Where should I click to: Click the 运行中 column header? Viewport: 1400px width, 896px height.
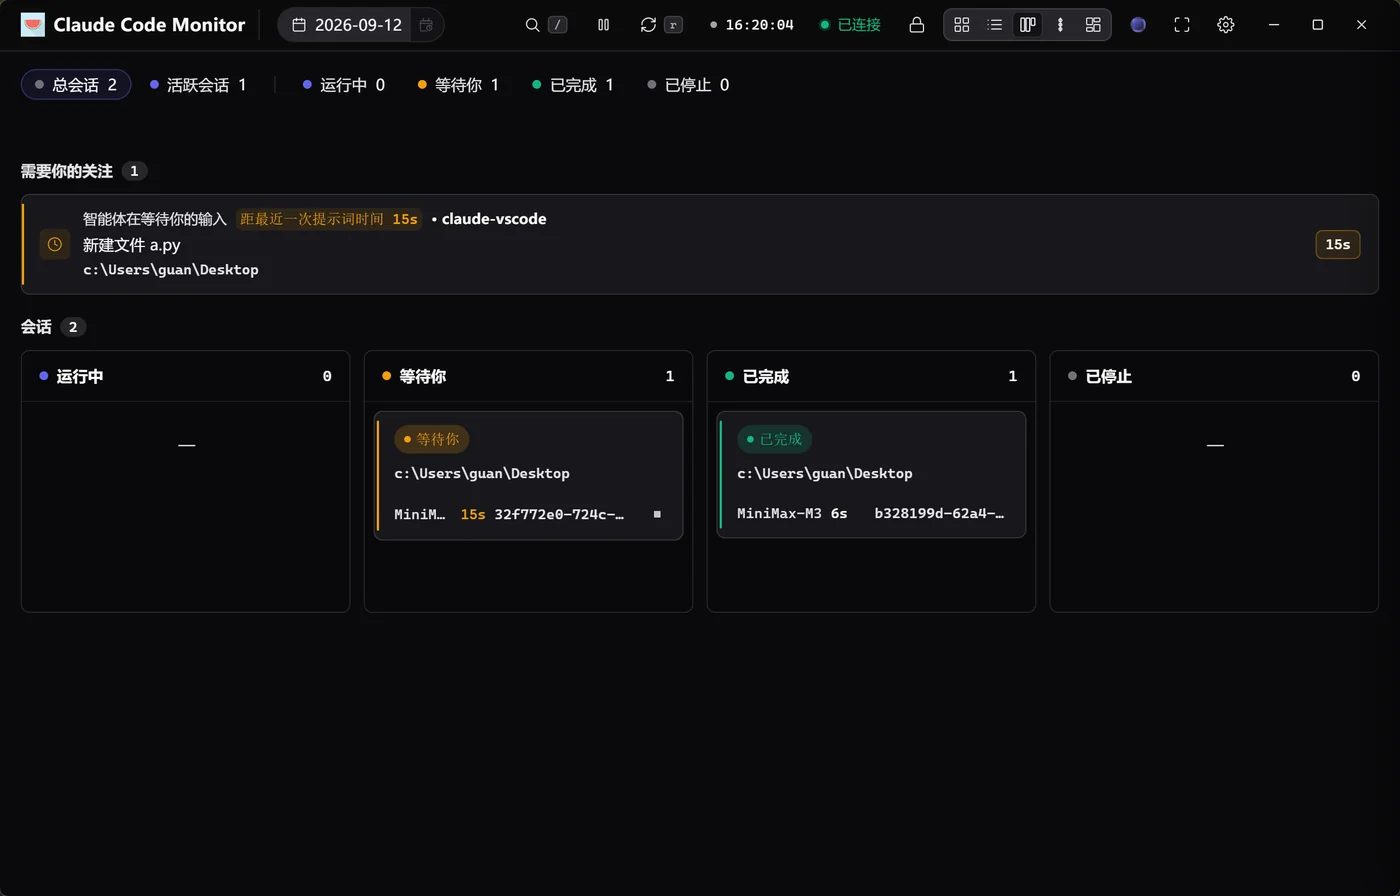(x=185, y=376)
